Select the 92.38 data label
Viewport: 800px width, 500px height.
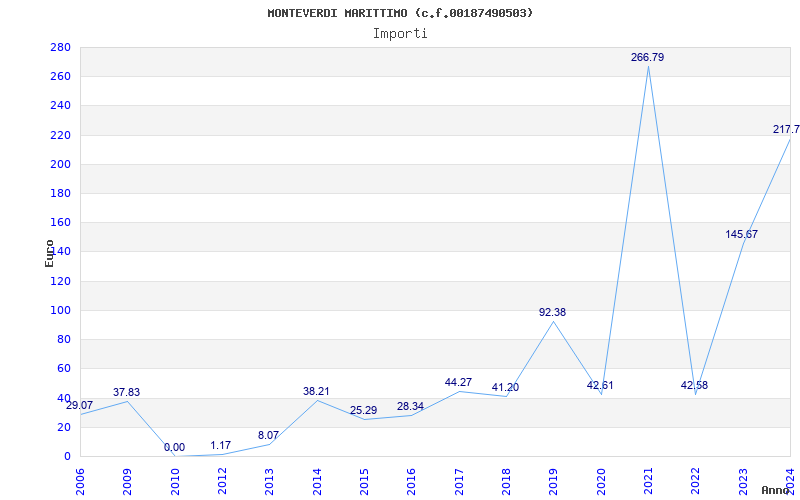[x=553, y=313]
